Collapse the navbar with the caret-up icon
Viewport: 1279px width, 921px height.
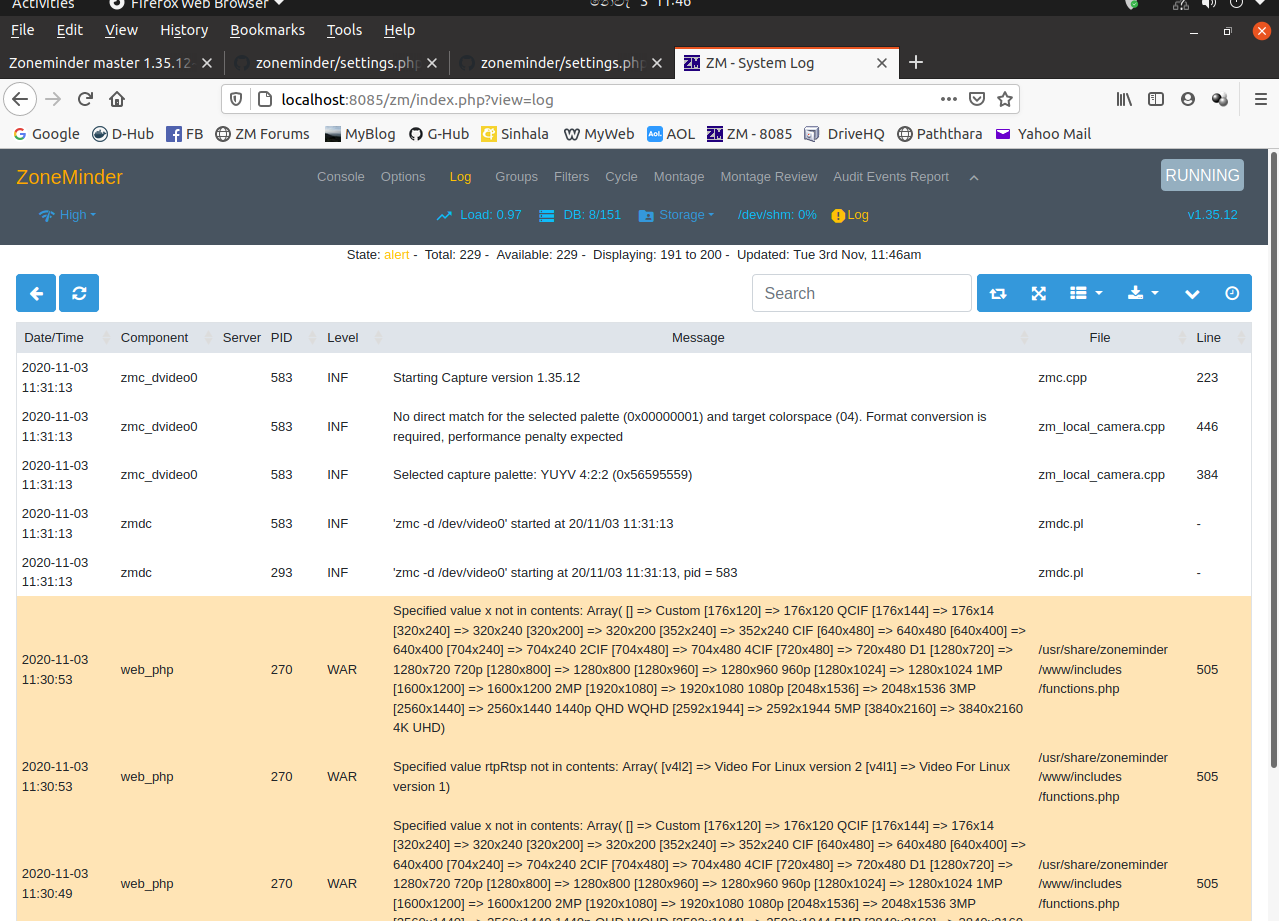click(x=974, y=178)
